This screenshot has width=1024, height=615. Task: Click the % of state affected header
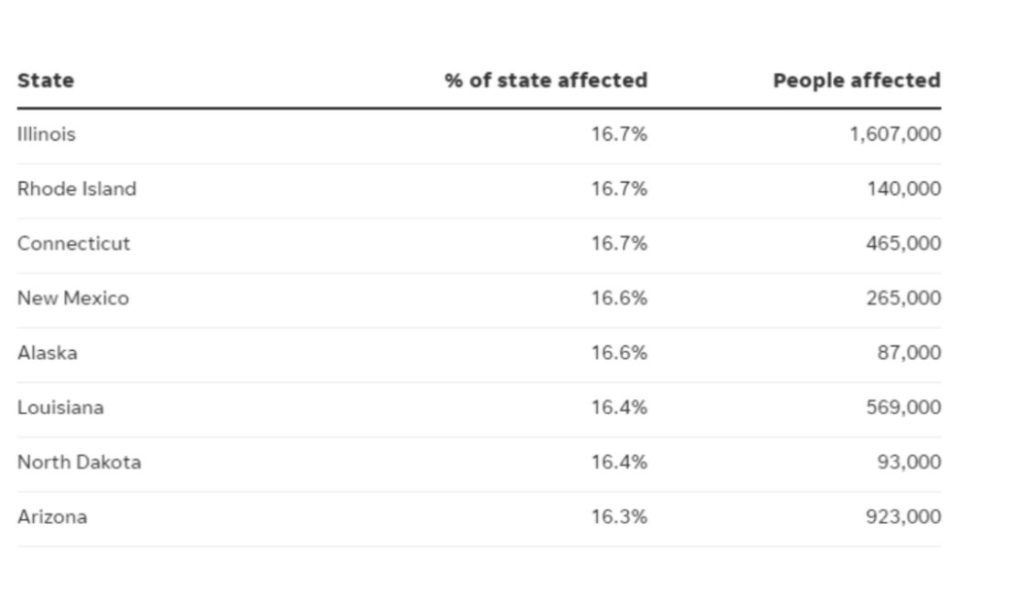(546, 81)
